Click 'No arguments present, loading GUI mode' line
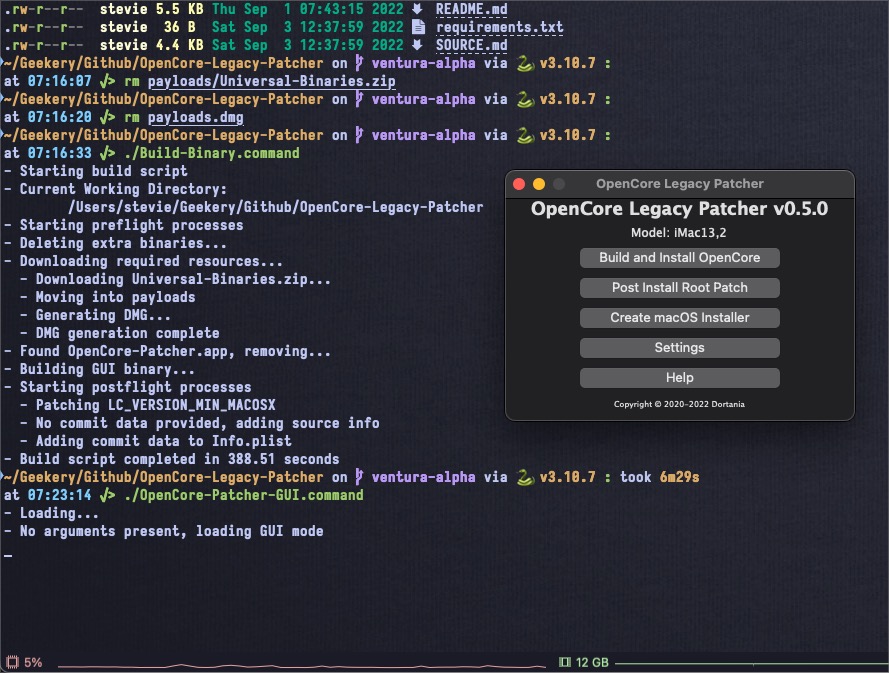 [x=172, y=531]
